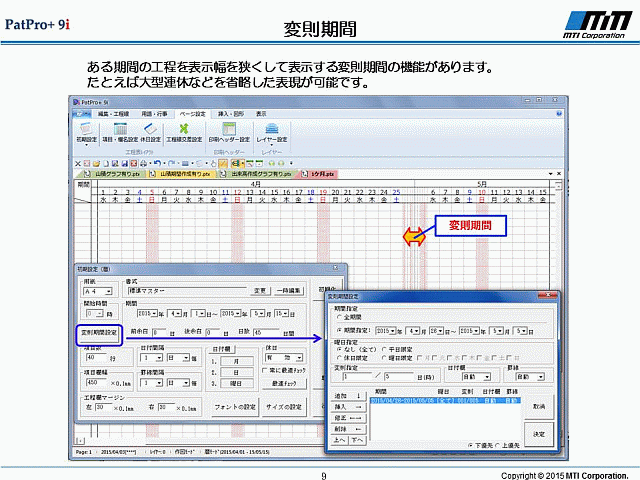Click the 日数 field showing 45
The image size is (640, 480).
(266, 333)
